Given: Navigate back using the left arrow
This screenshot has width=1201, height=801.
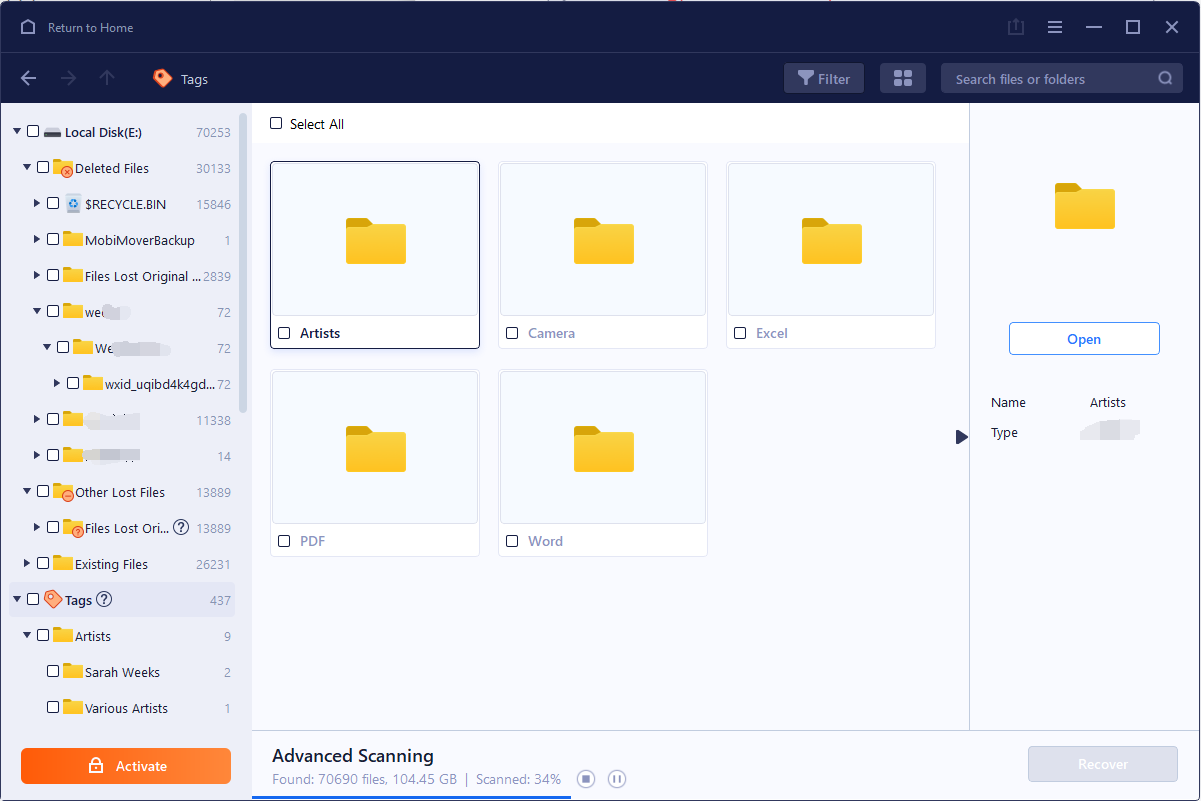Looking at the screenshot, I should tap(28, 77).
